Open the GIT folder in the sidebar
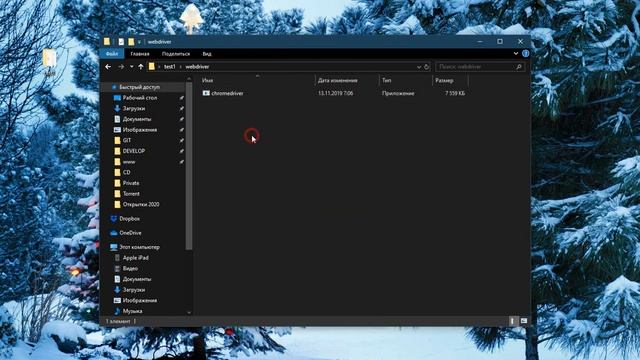 click(127, 140)
